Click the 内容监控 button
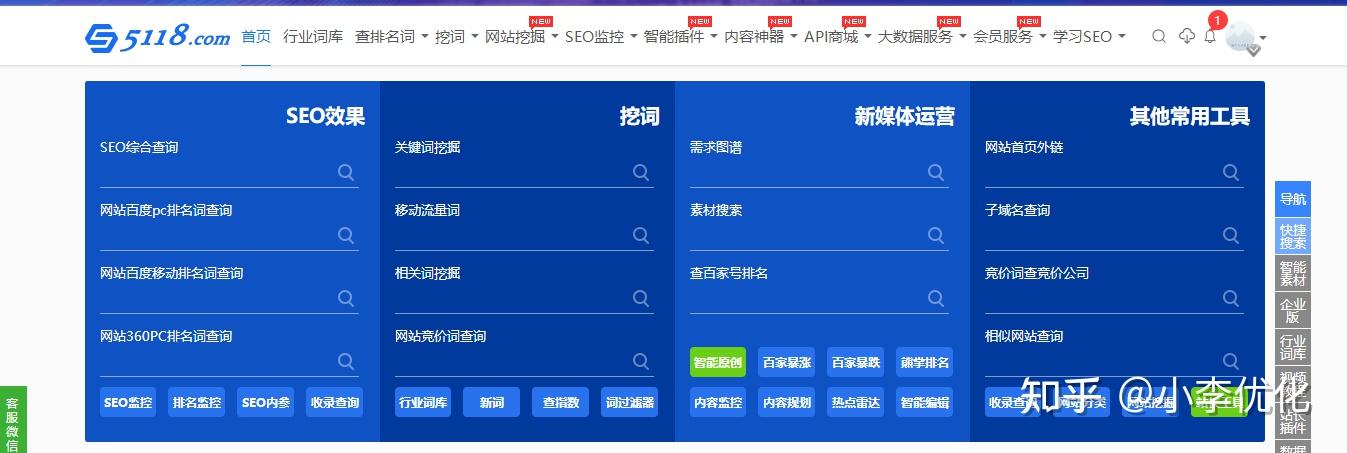 [x=718, y=402]
